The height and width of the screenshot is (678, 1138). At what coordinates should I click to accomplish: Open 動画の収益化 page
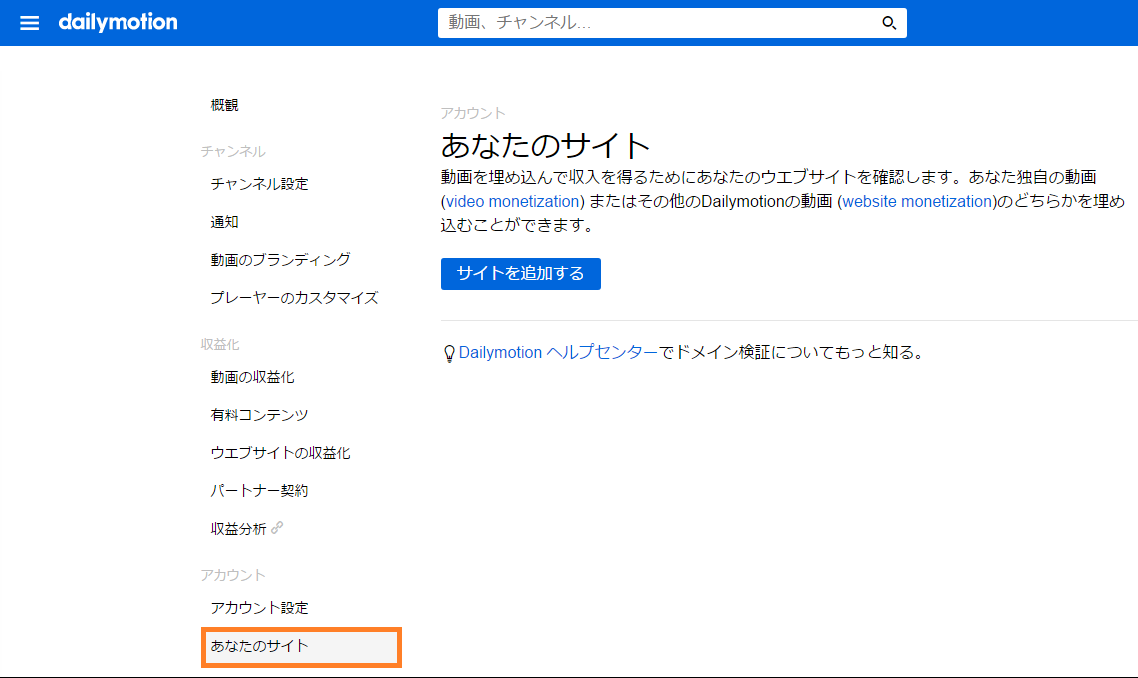[252, 377]
